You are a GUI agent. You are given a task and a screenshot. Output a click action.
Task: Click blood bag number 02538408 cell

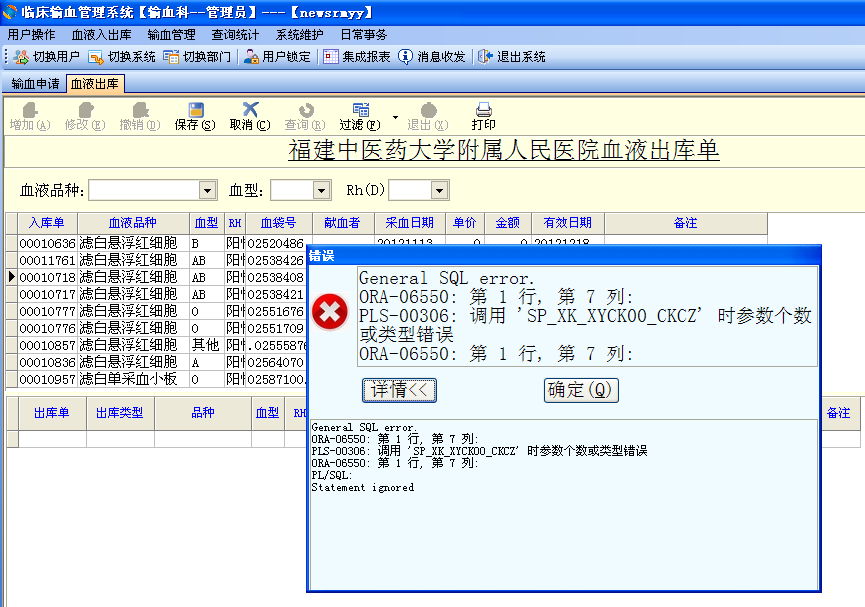coord(276,277)
